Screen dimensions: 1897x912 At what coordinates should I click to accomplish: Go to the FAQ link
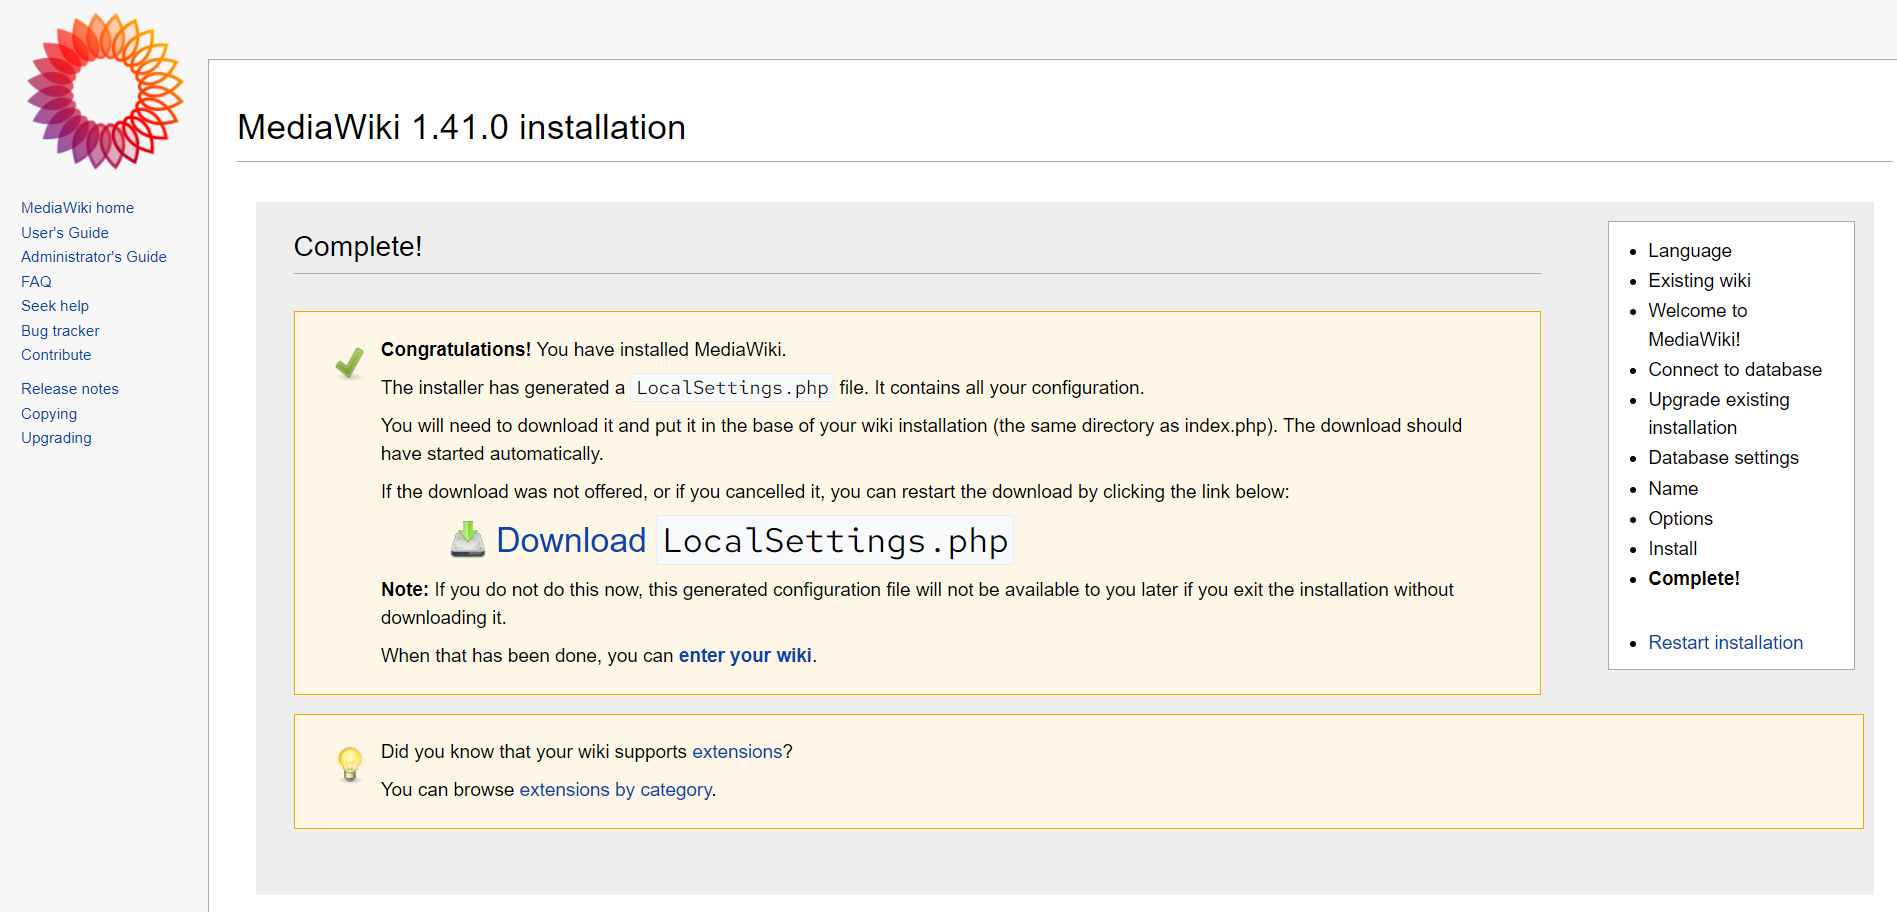(x=36, y=282)
